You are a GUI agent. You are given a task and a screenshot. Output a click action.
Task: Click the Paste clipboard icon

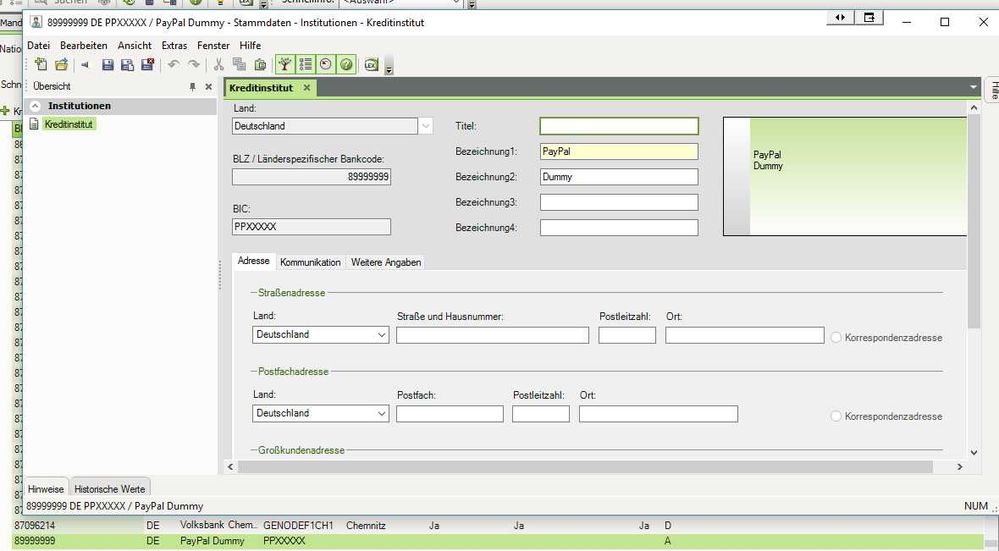point(260,64)
